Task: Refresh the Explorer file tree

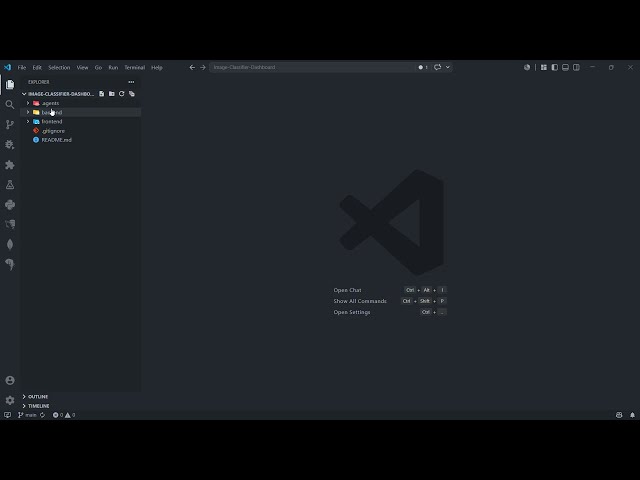Action: [122, 94]
